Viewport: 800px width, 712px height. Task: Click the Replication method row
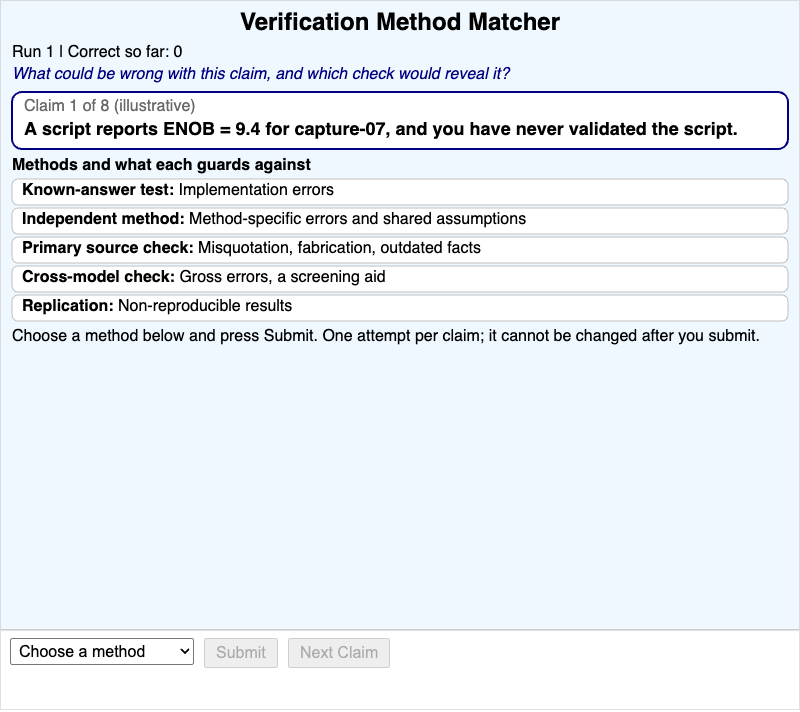400,308
